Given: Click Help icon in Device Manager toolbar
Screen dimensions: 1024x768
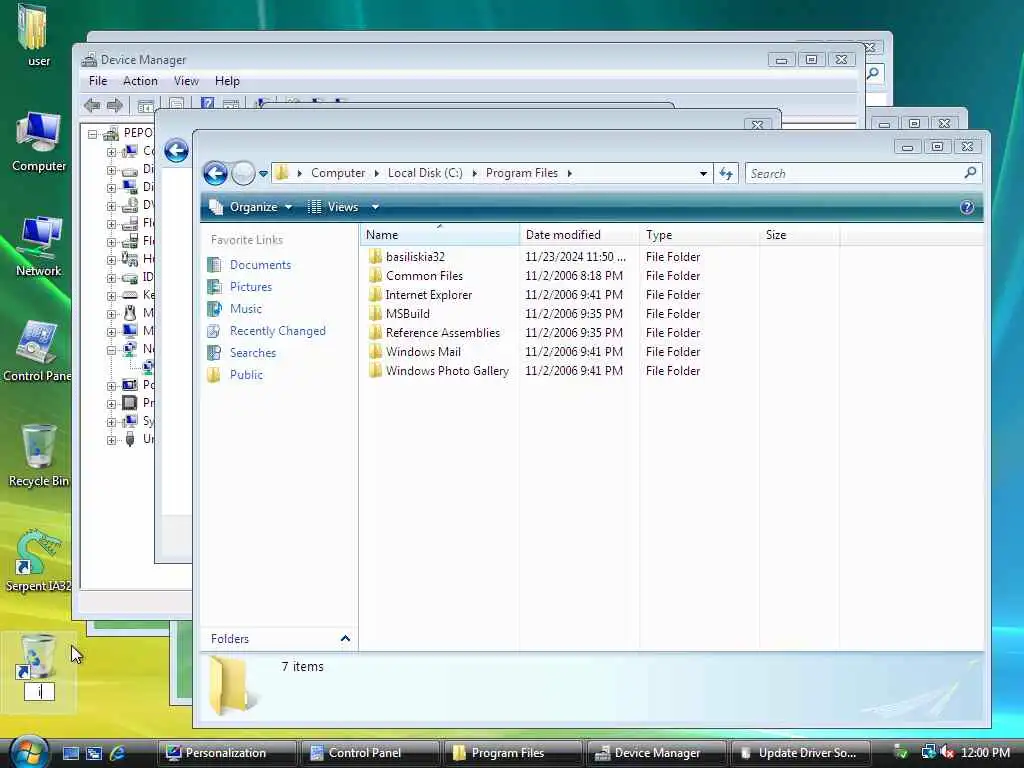Looking at the screenshot, I should (x=207, y=104).
